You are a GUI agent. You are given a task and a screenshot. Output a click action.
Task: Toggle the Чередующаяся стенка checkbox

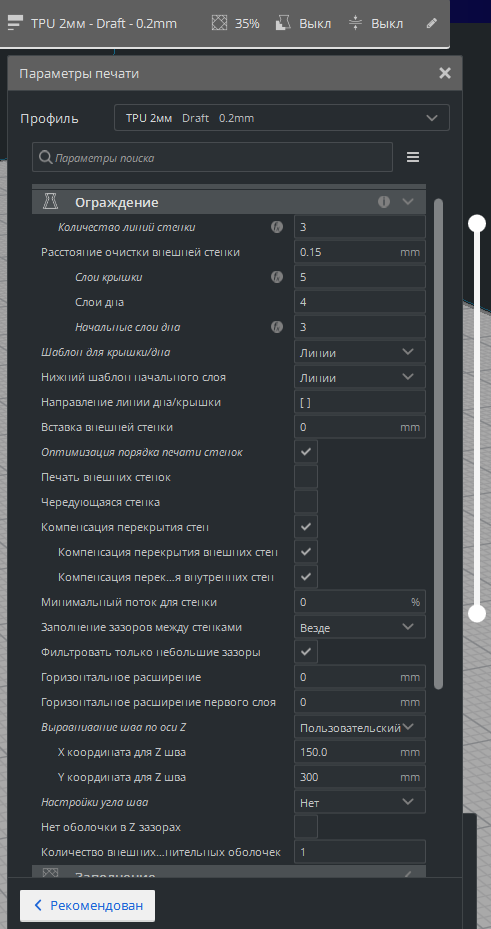coord(306,502)
